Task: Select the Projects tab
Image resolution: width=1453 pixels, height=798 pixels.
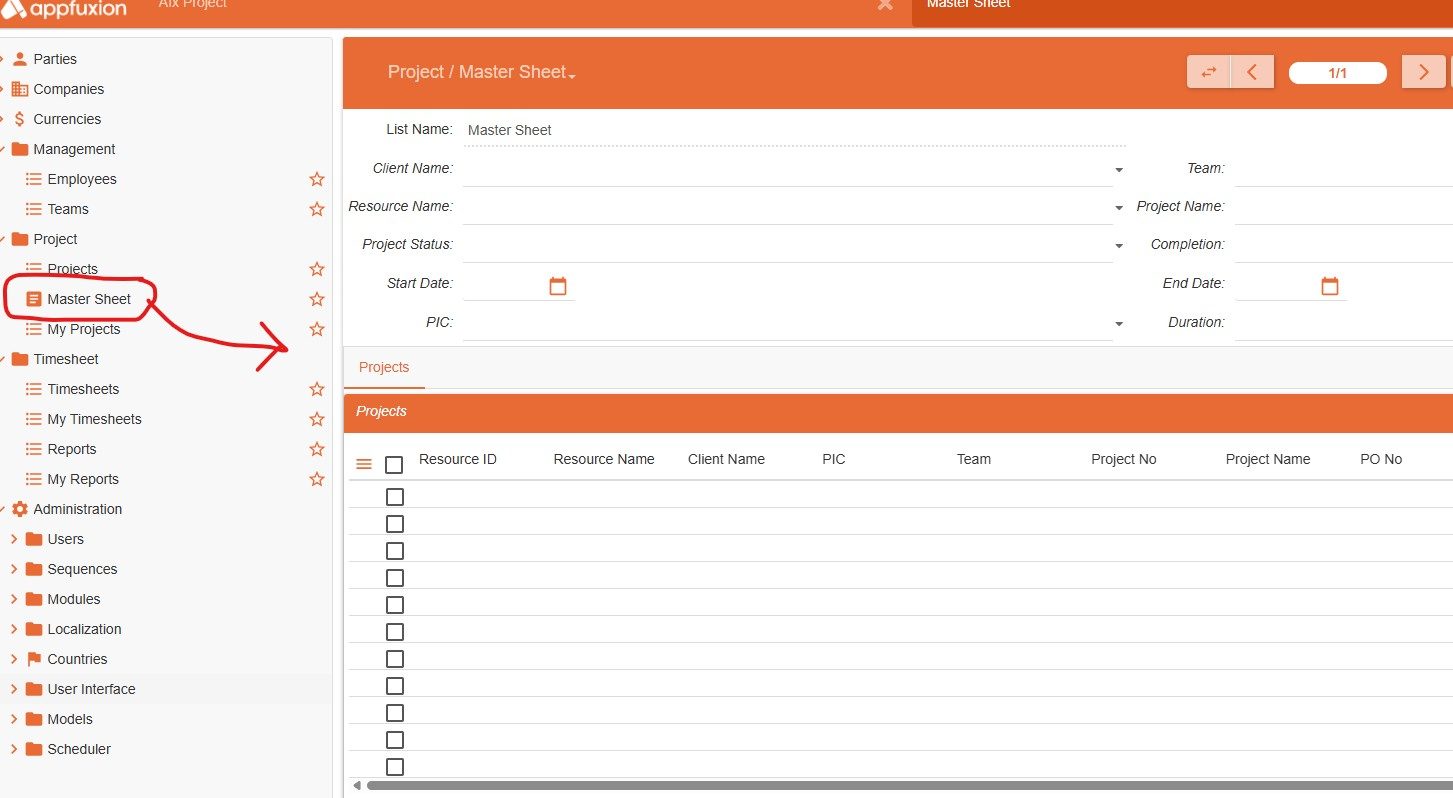Action: 384,367
